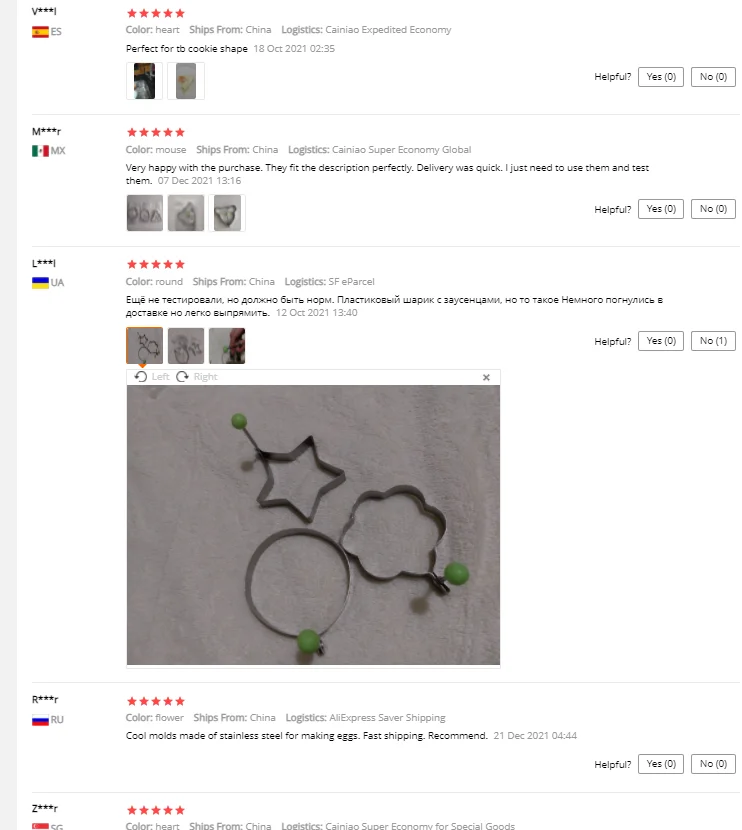Close the enlarged review photo viewer

[x=486, y=377]
